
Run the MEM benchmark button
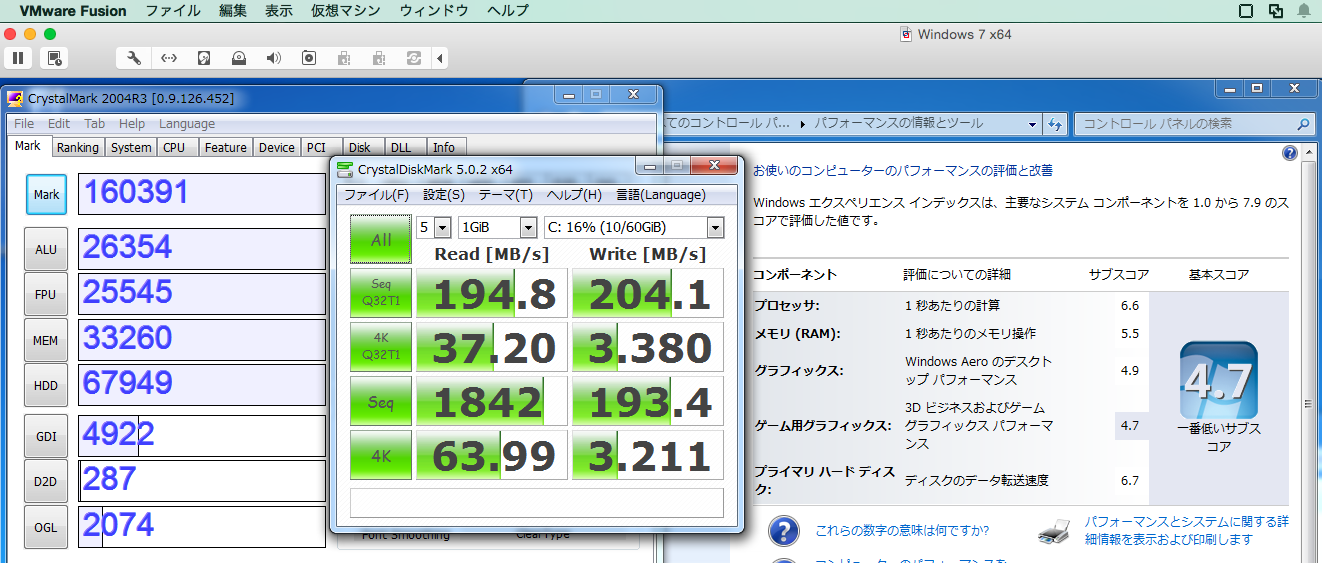46,340
